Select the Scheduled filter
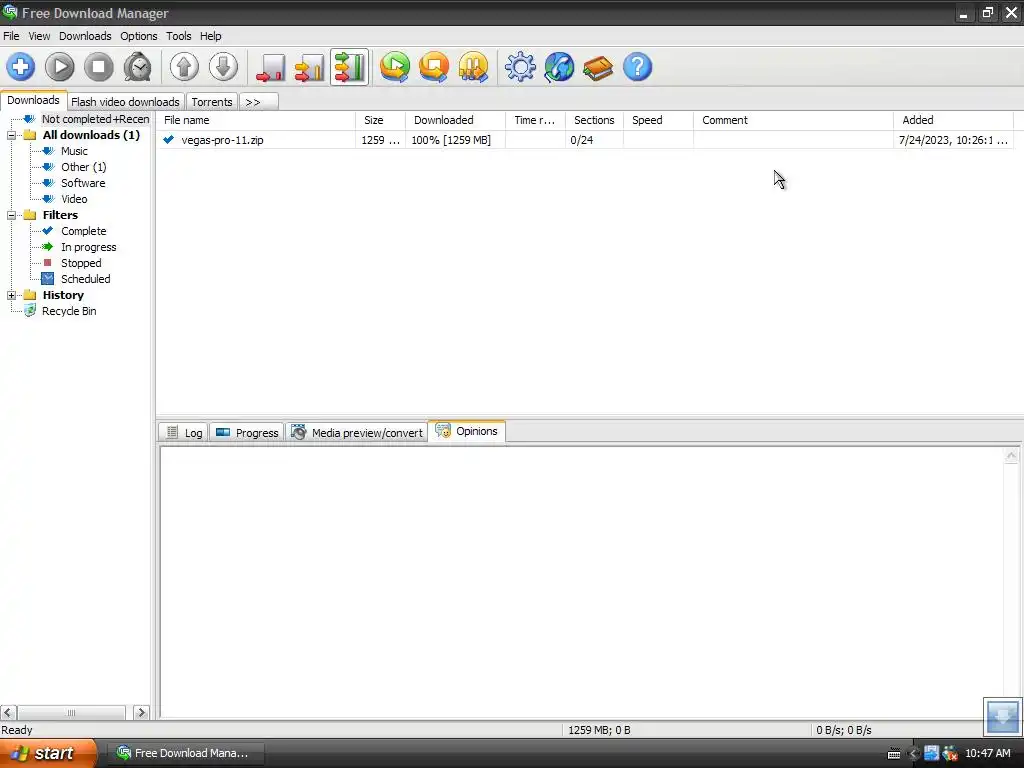Viewport: 1024px width, 768px height. click(86, 279)
